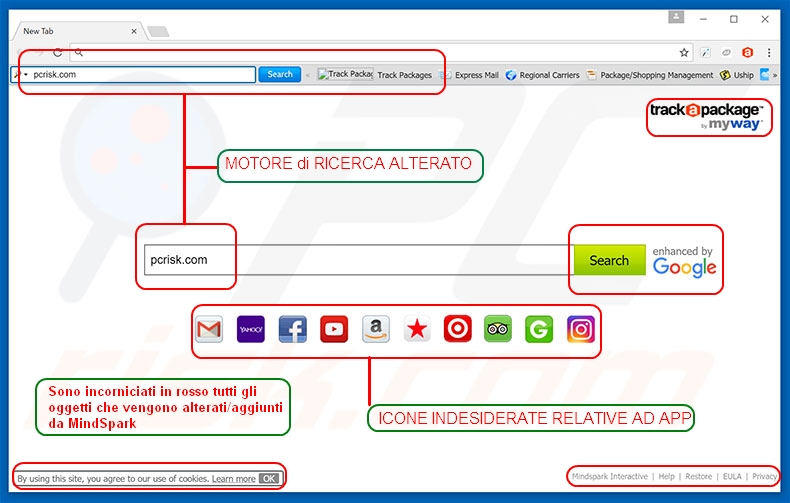Click the blue icon after Uship
The width and height of the screenshot is (790, 503).
click(x=764, y=75)
